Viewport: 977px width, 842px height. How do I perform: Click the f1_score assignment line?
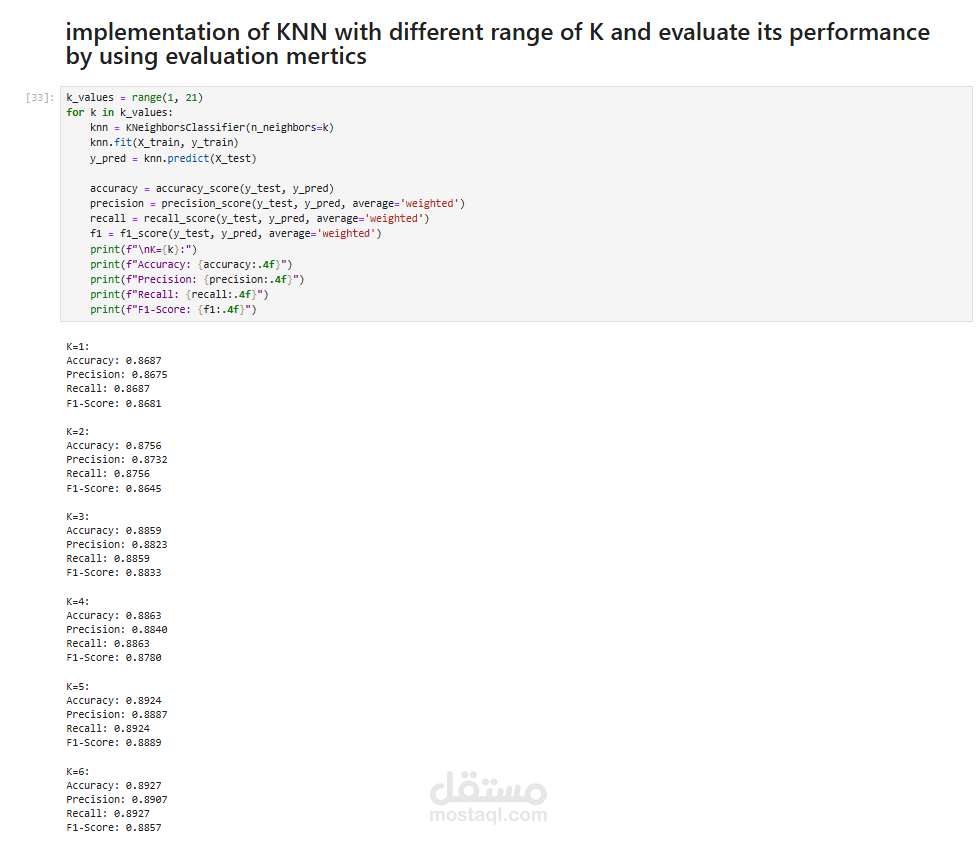coord(235,233)
